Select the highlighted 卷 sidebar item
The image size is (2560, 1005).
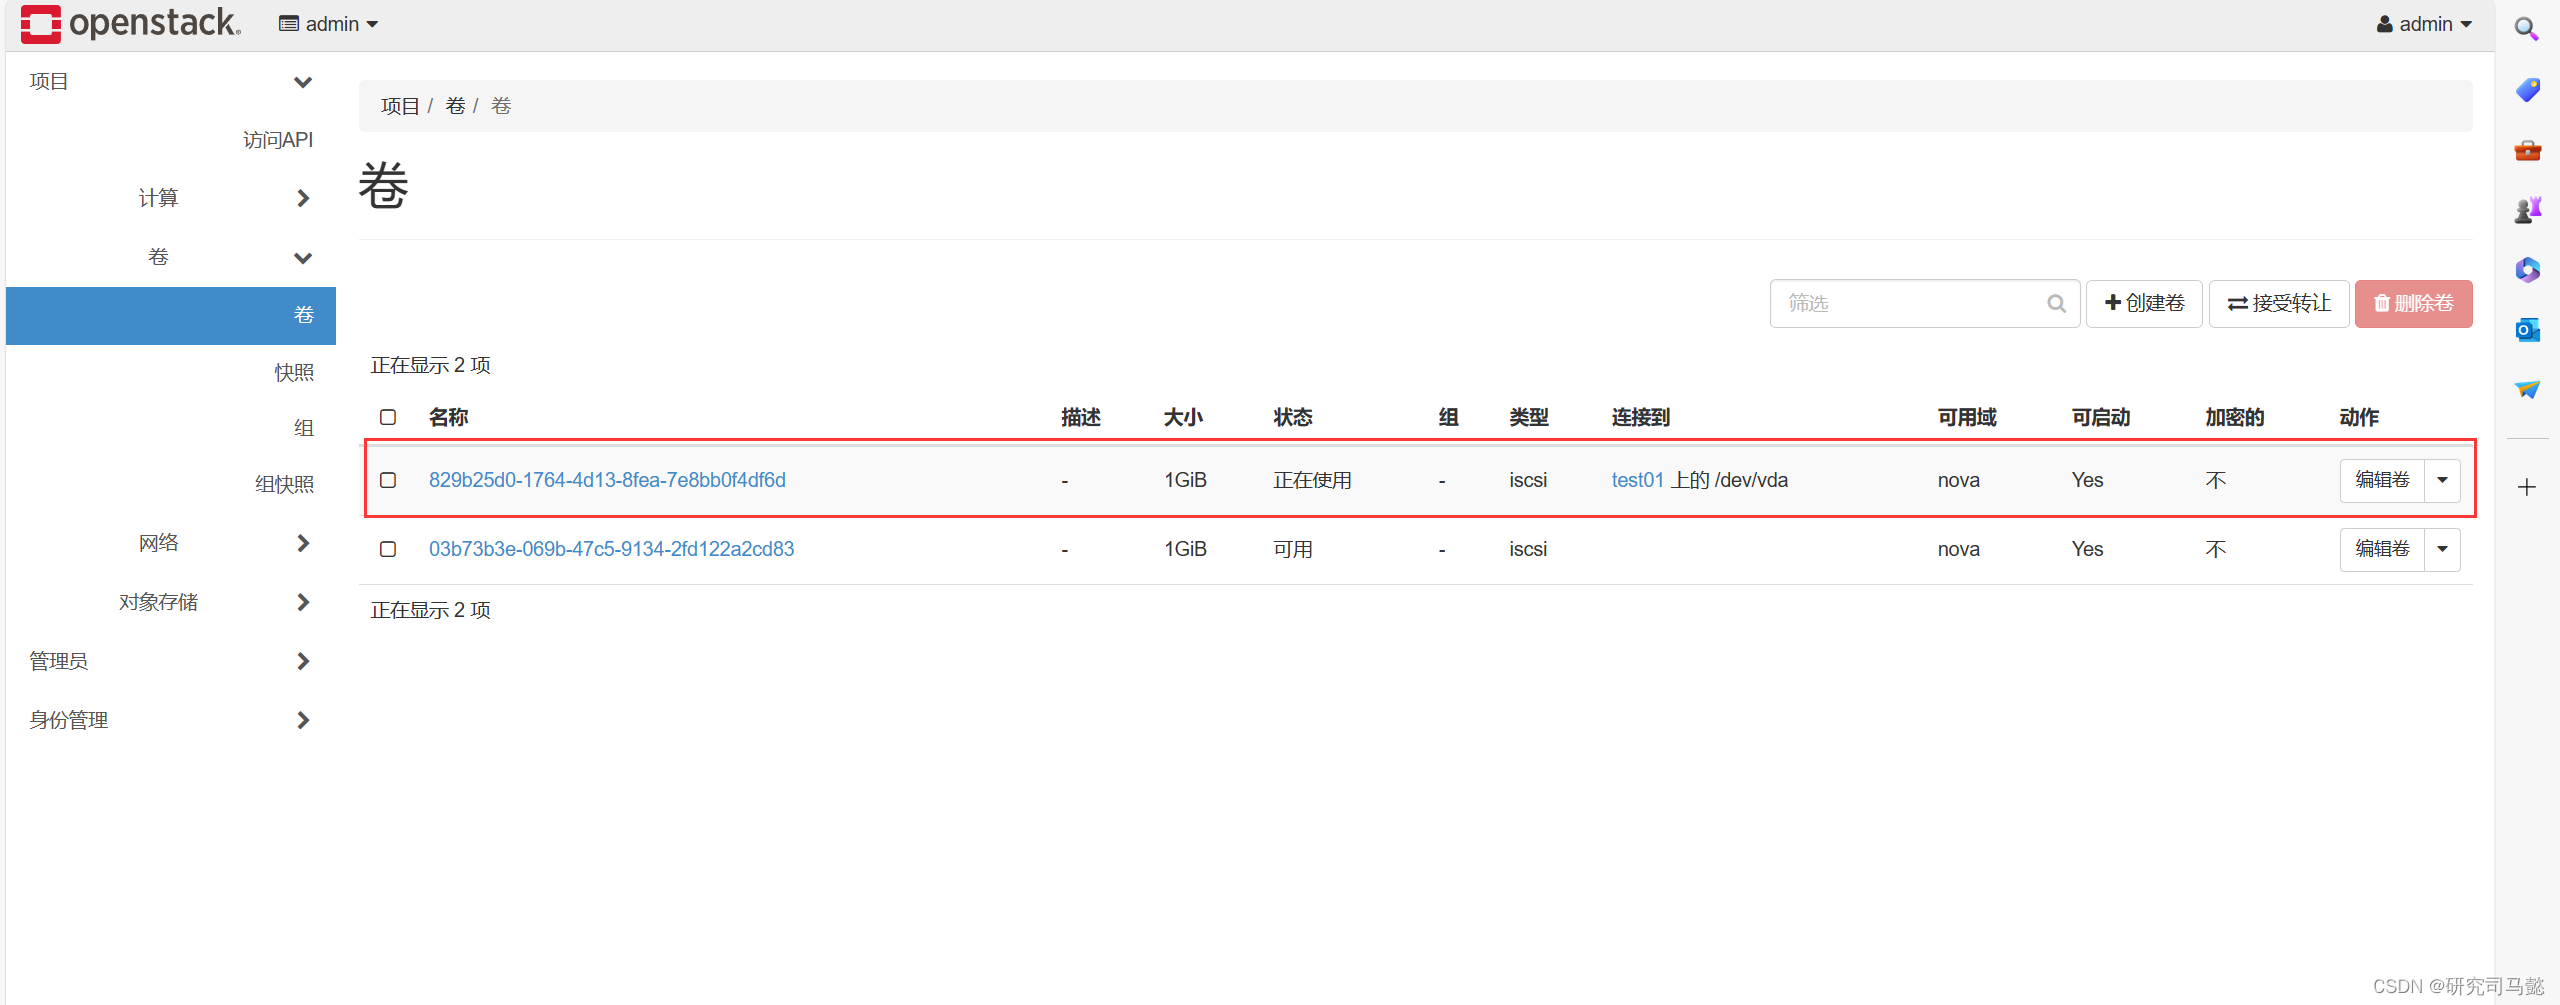[171, 315]
